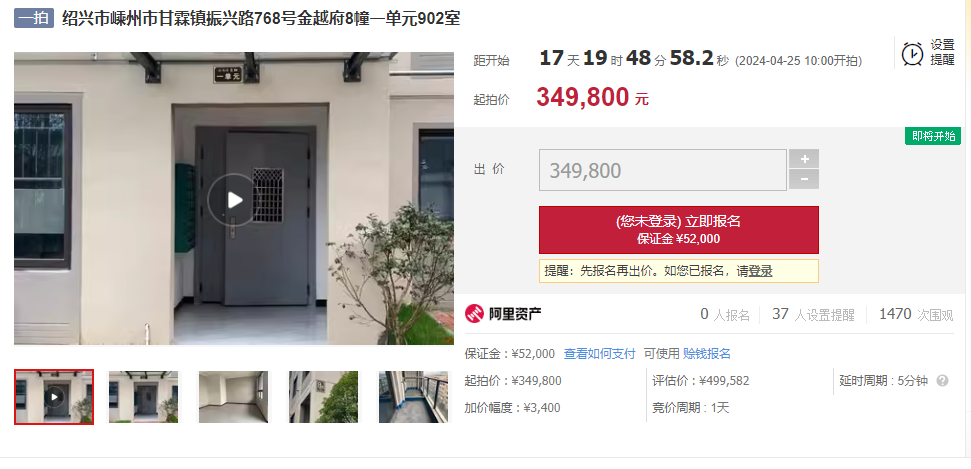The height and width of the screenshot is (469, 971).
Task: Play the property video in main image
Action: tap(233, 199)
